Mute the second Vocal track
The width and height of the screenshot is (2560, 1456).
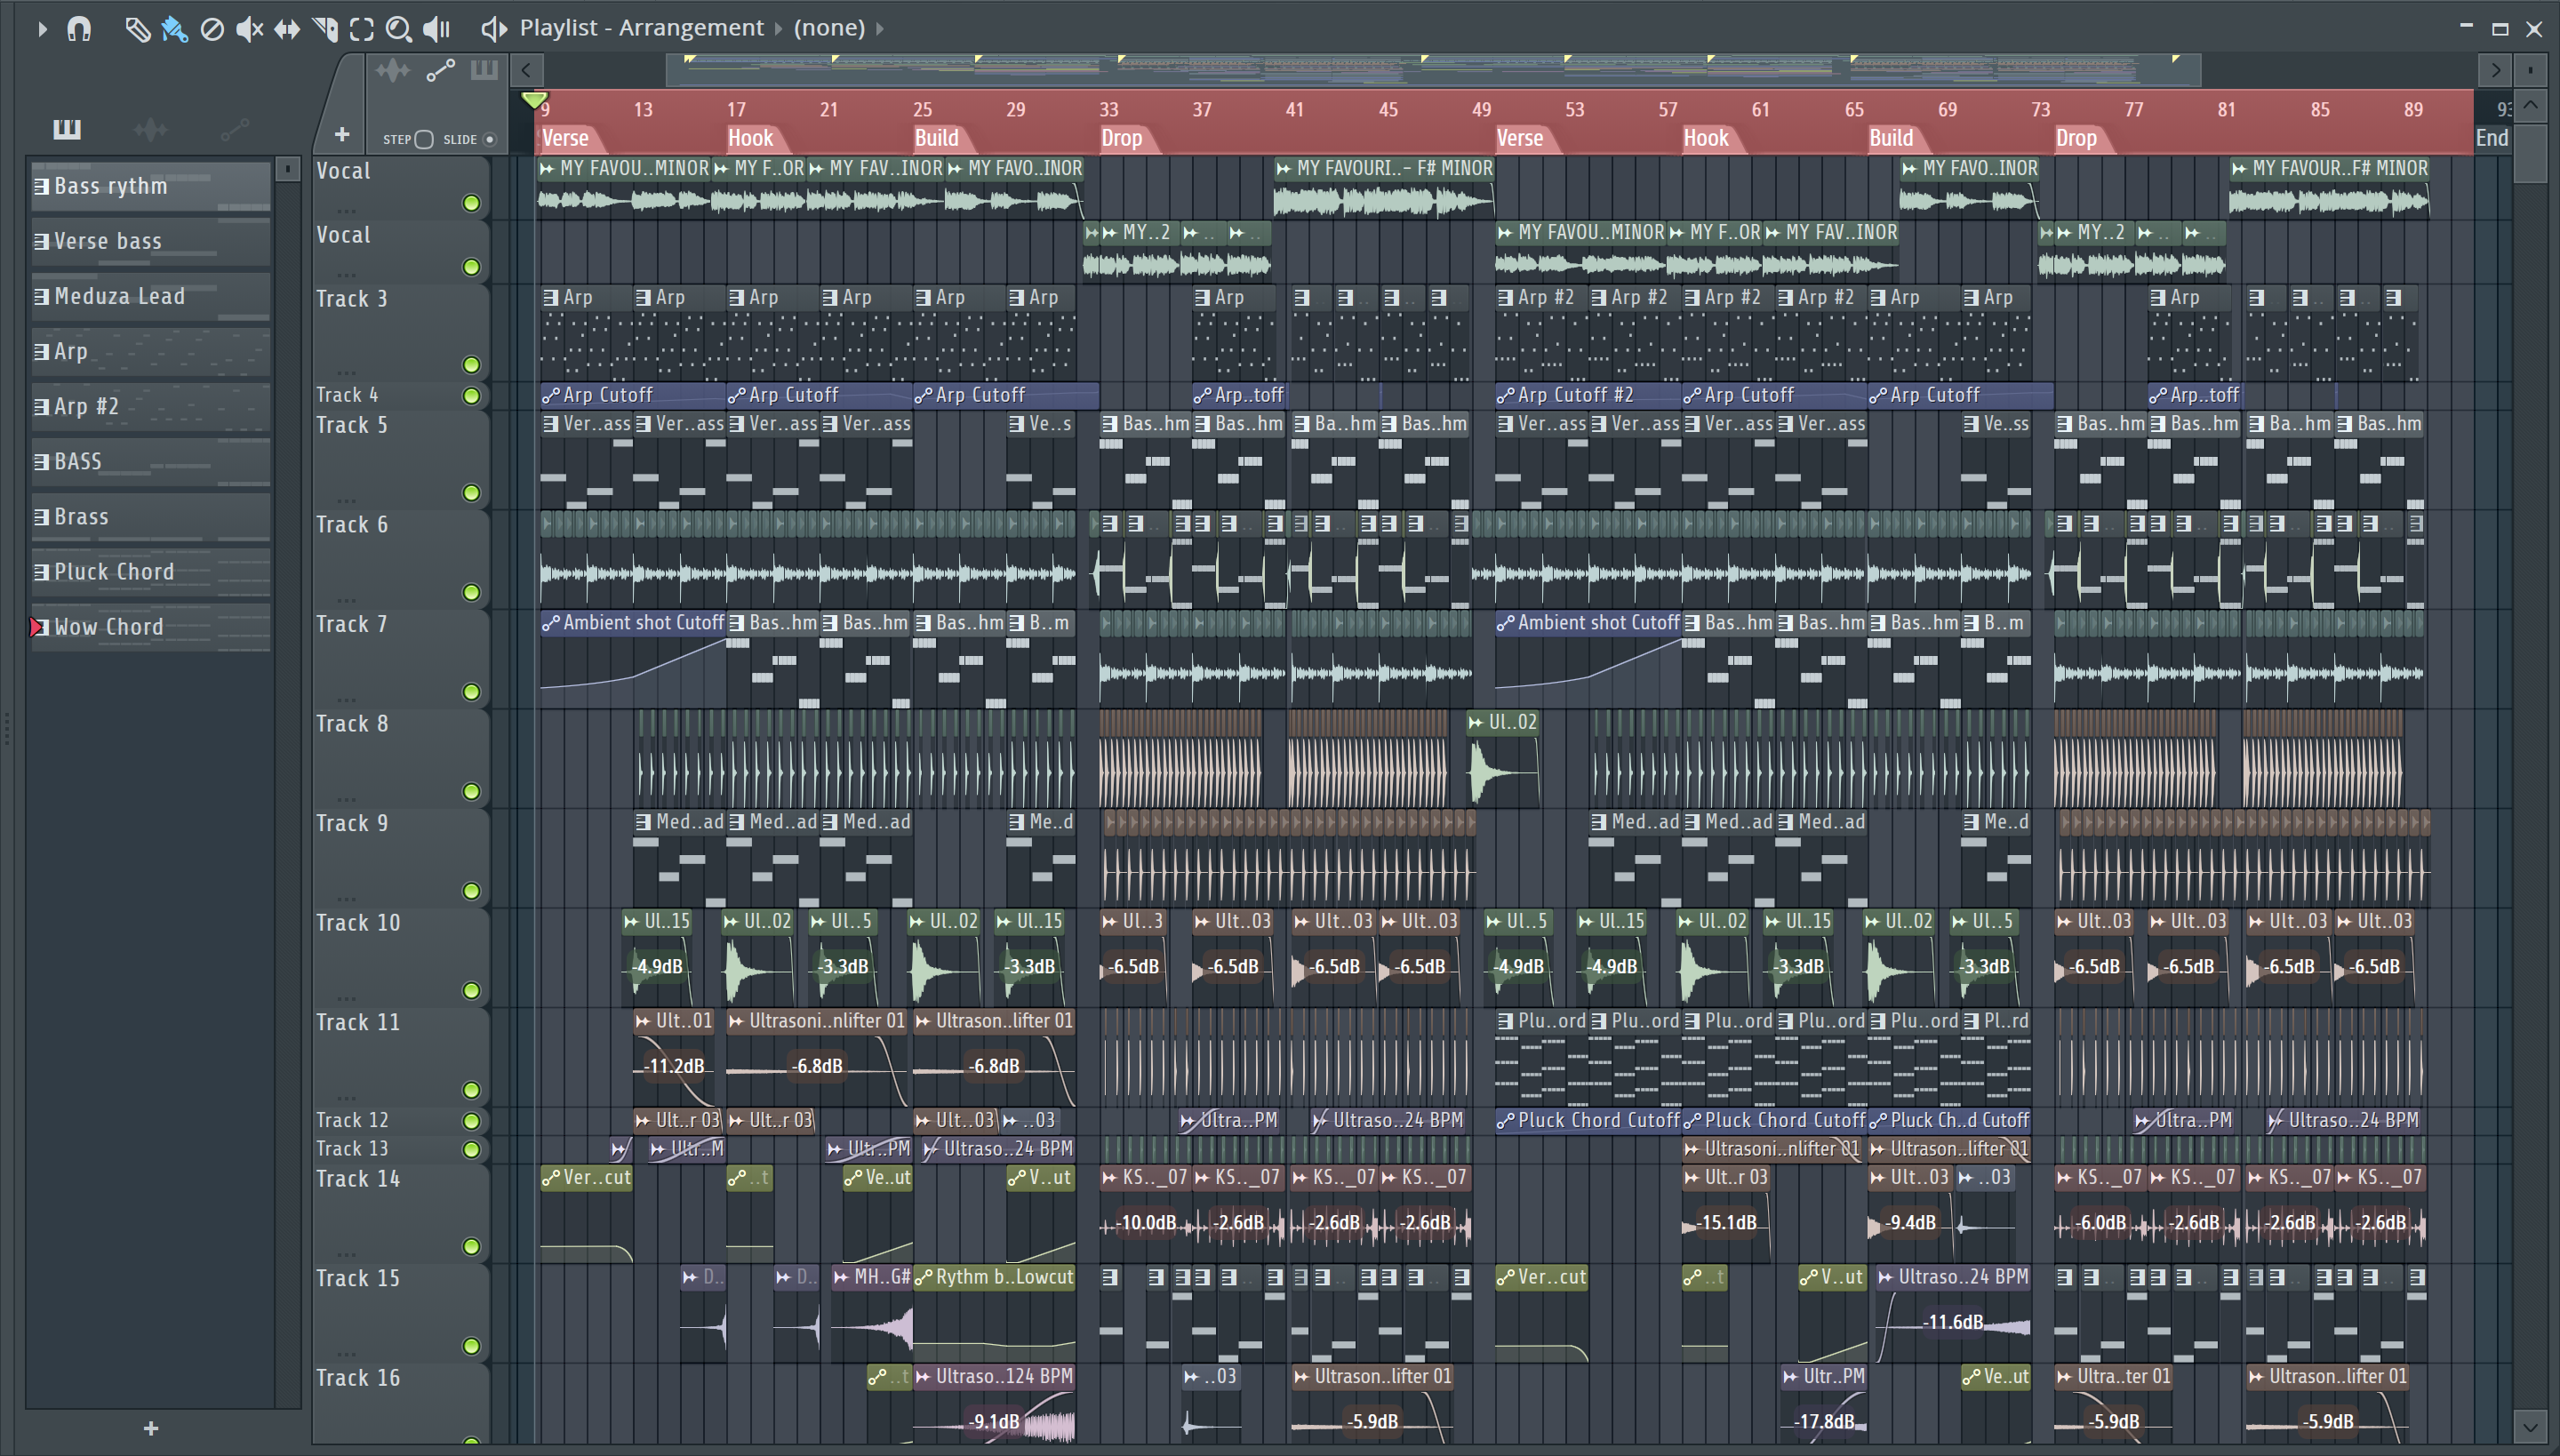(x=471, y=267)
